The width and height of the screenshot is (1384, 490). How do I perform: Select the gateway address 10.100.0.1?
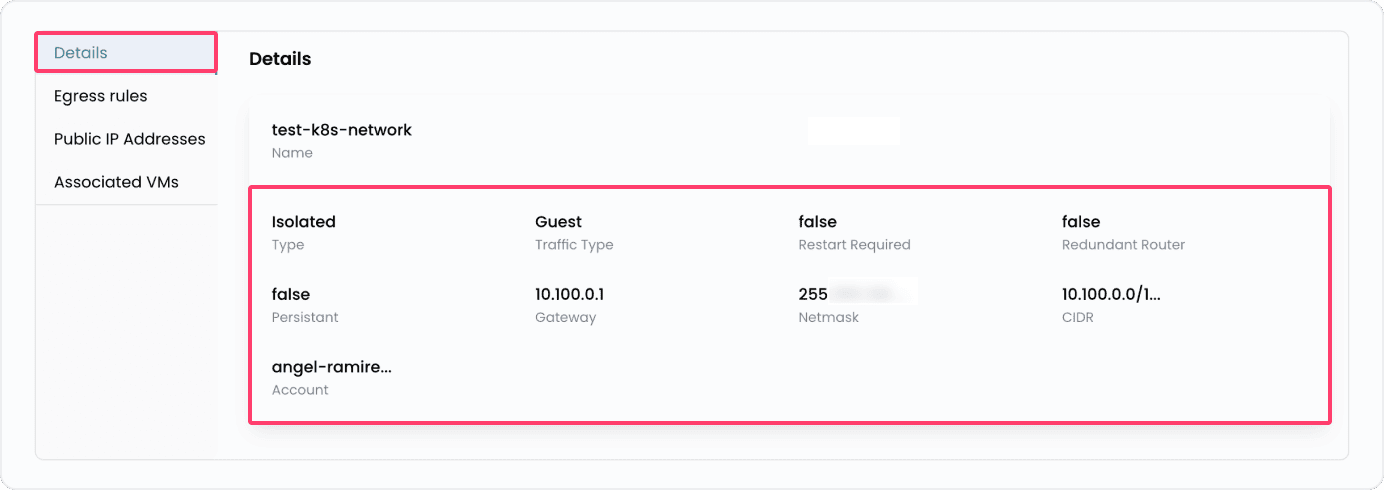pos(569,295)
